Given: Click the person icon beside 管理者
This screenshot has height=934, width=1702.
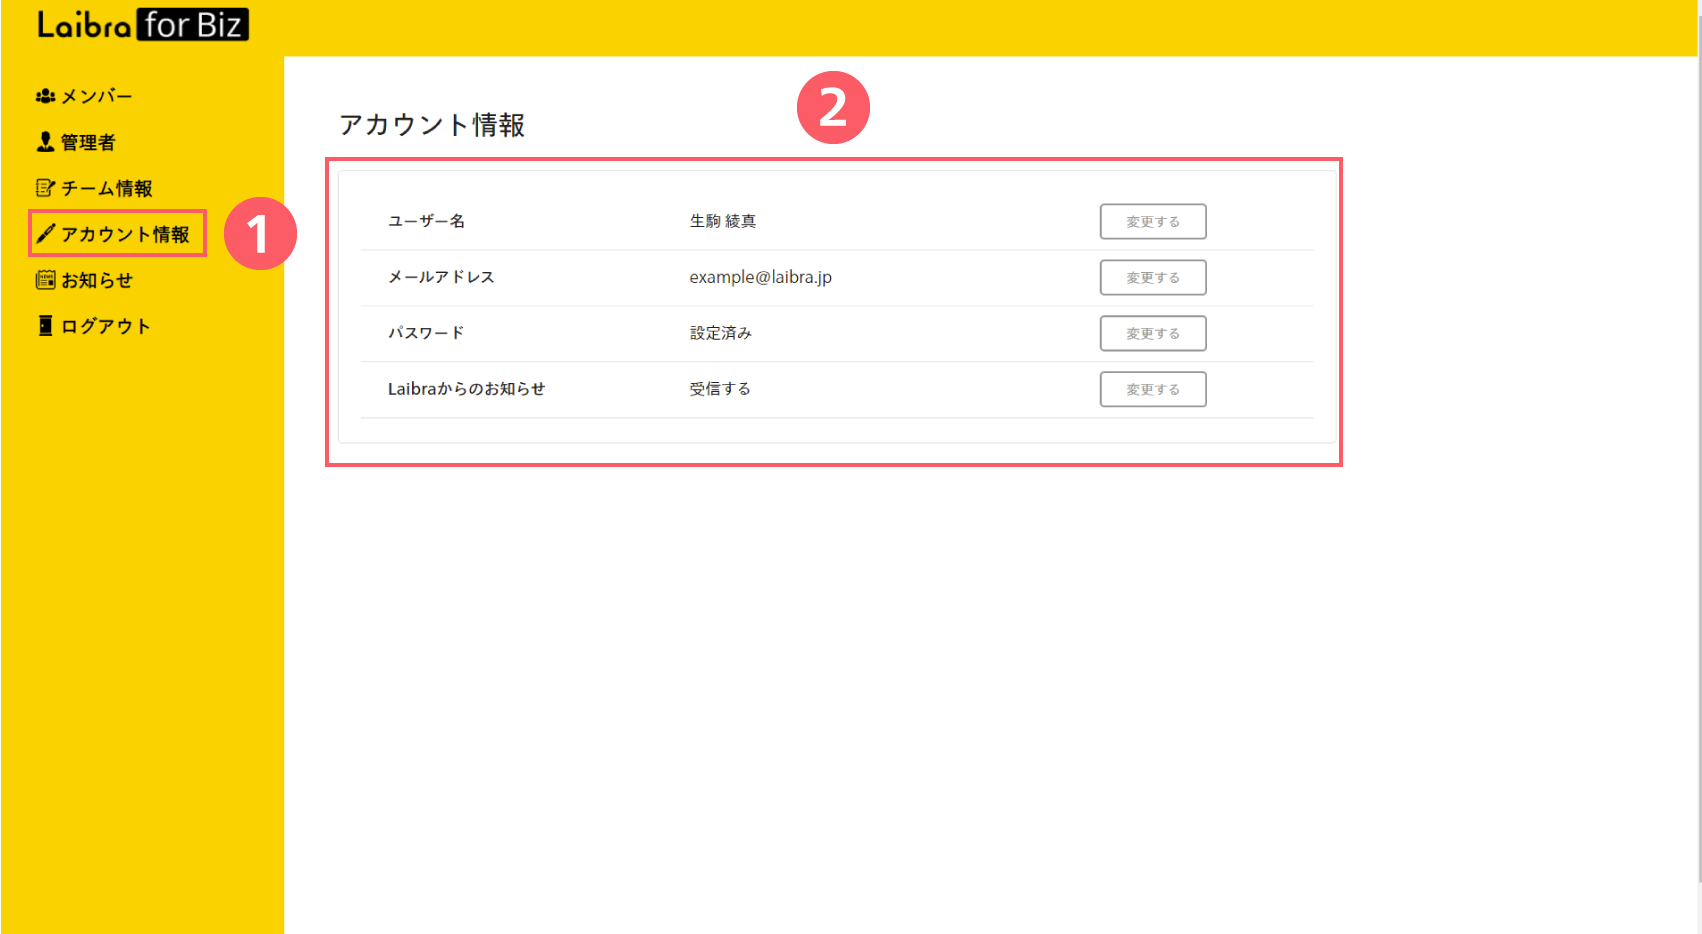Looking at the screenshot, I should click(x=45, y=142).
